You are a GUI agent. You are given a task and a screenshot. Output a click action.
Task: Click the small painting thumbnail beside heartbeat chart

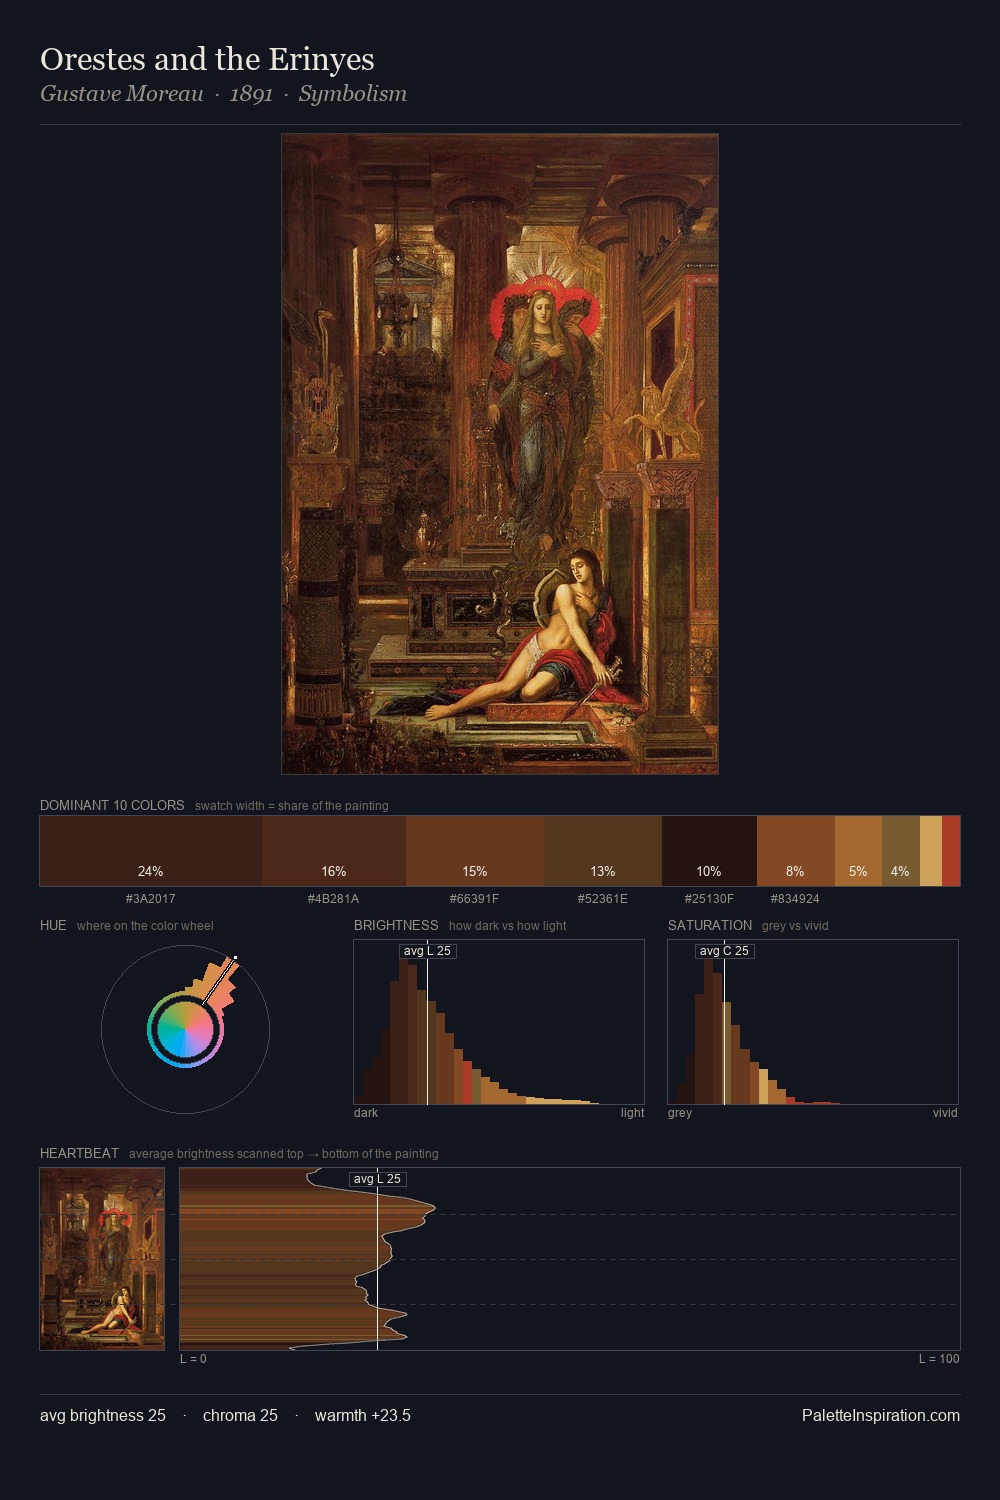pos(102,1259)
